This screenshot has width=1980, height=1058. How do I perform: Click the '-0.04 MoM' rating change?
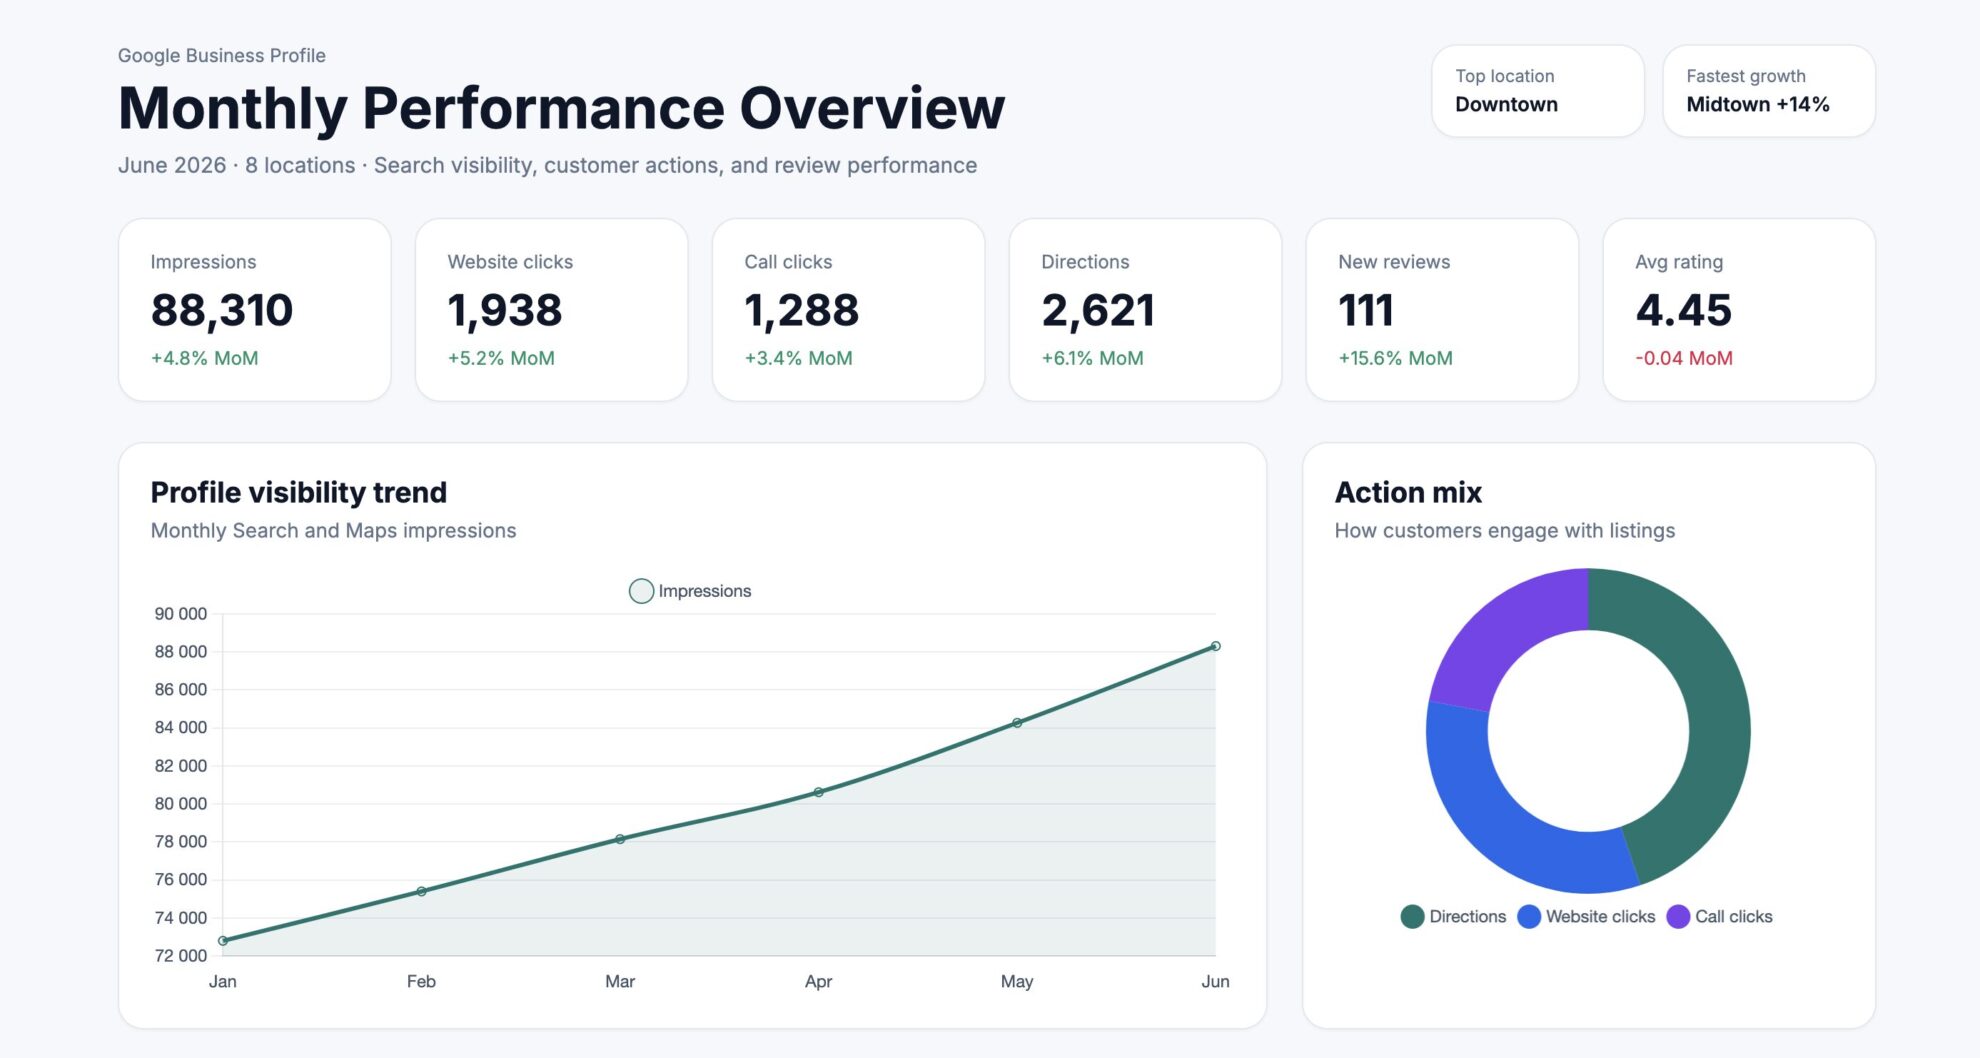(1684, 358)
